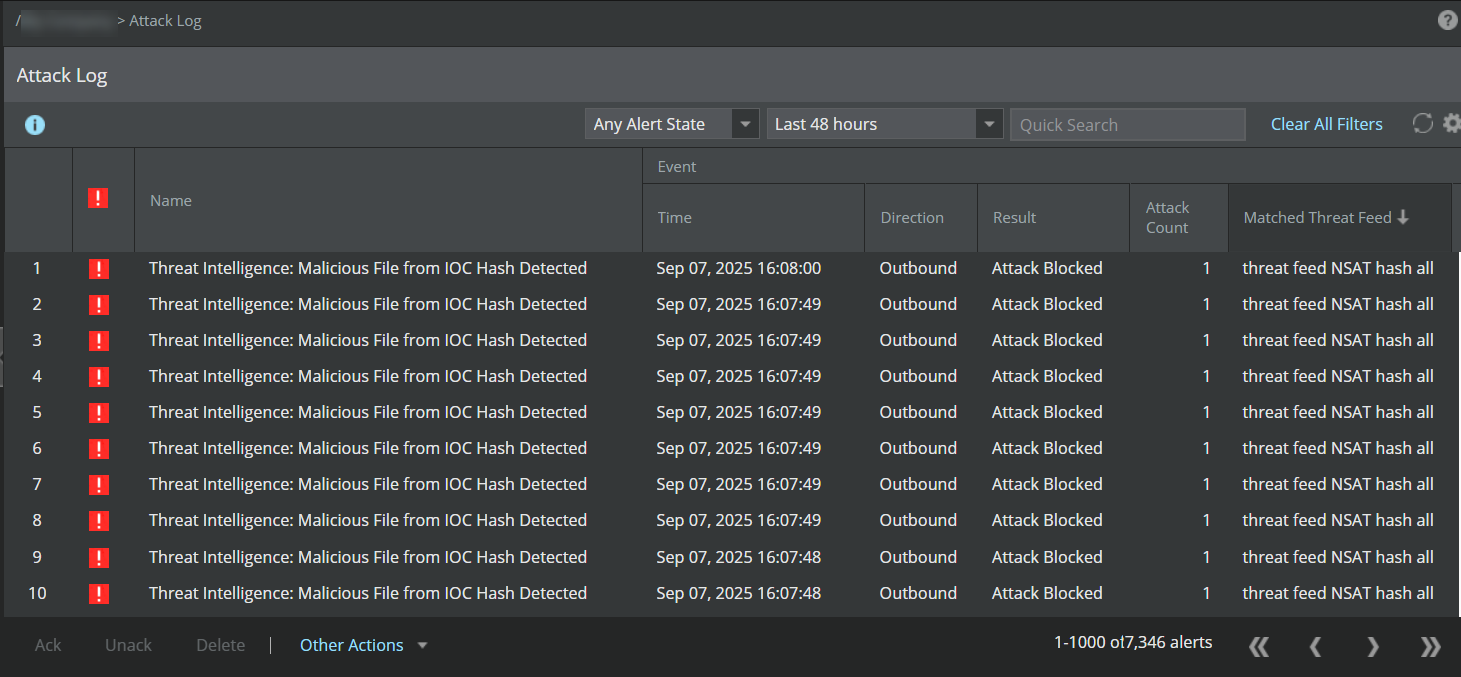The height and width of the screenshot is (677, 1461).
Task: Click red severity icon in row 6
Action: [98, 448]
